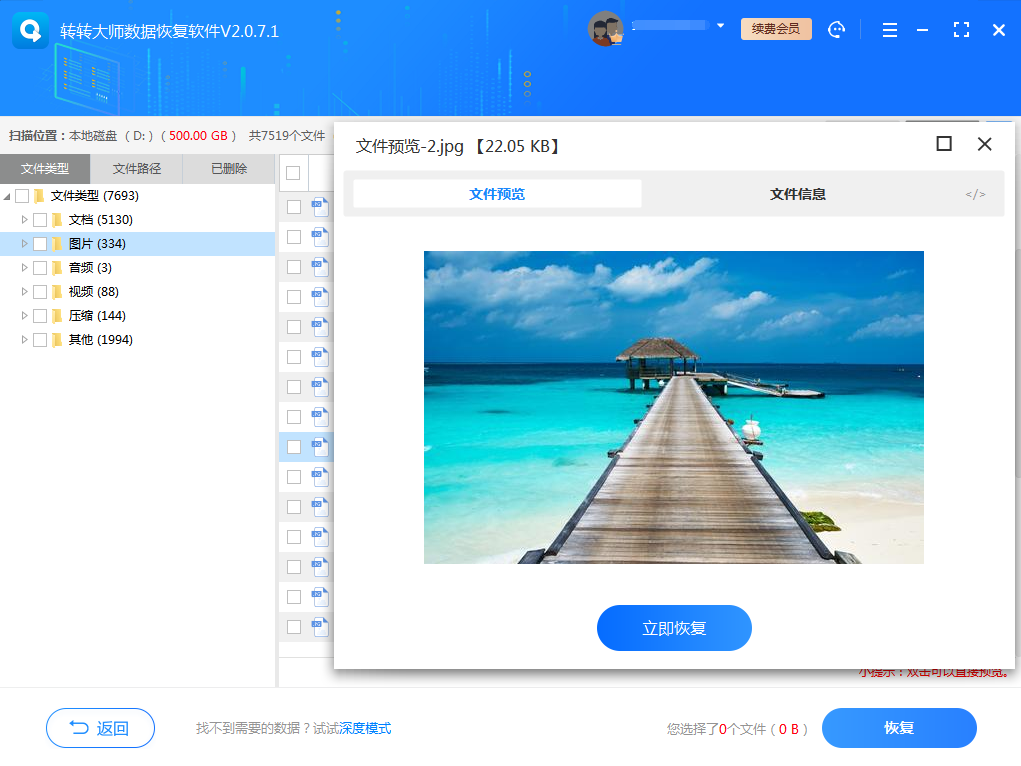
Task: Collapse the 文件类型 (7693) tree node
Action: [x=8, y=195]
